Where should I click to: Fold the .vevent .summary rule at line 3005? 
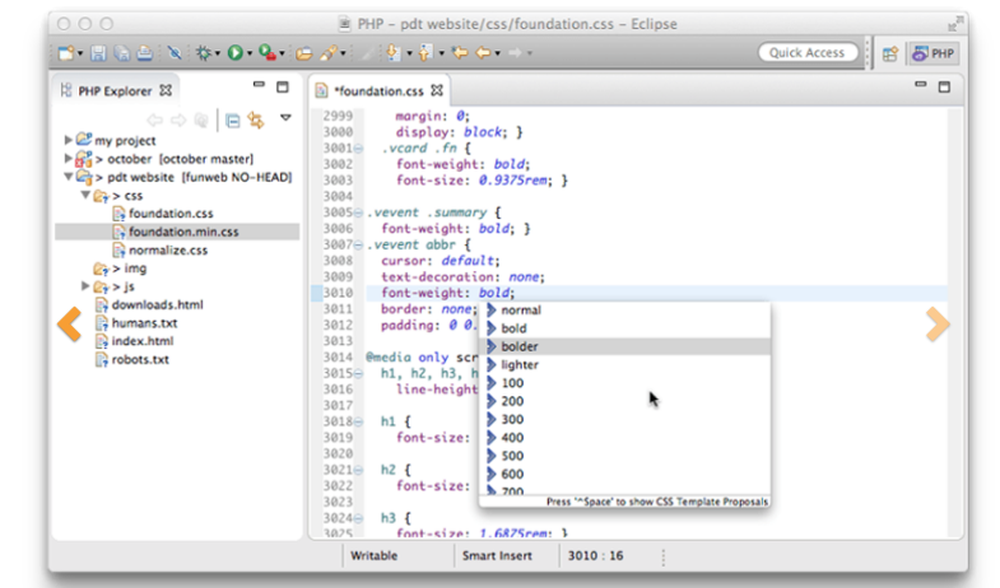click(358, 213)
